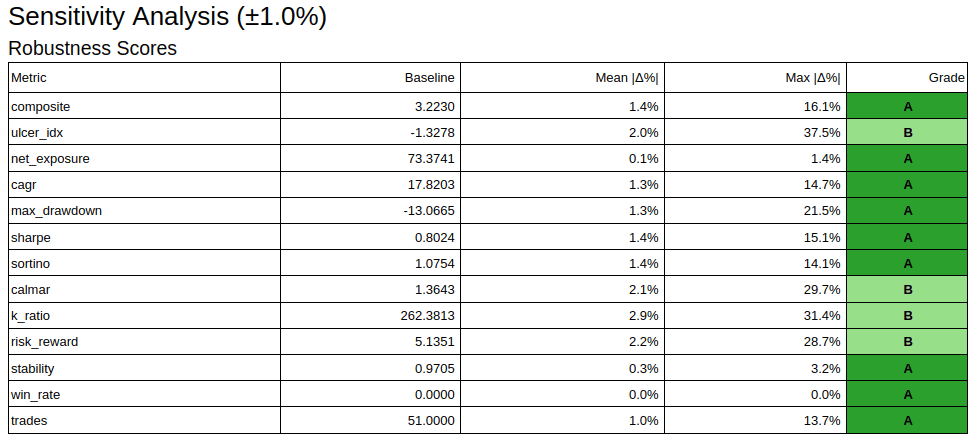This screenshot has height=446, width=979.
Task: Click the Robustness Scores subheading
Action: click(x=92, y=48)
